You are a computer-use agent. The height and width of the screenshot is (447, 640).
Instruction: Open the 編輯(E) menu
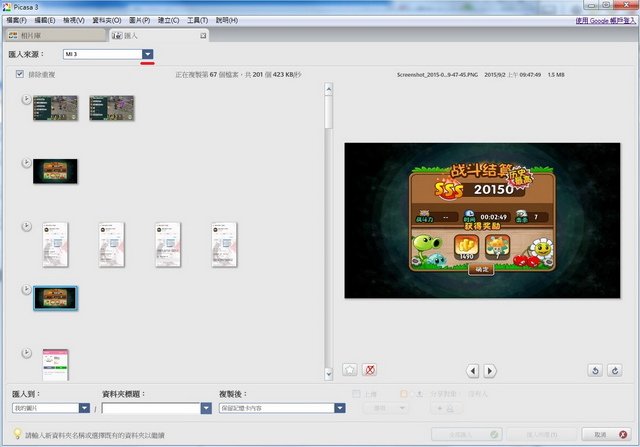tap(44, 20)
